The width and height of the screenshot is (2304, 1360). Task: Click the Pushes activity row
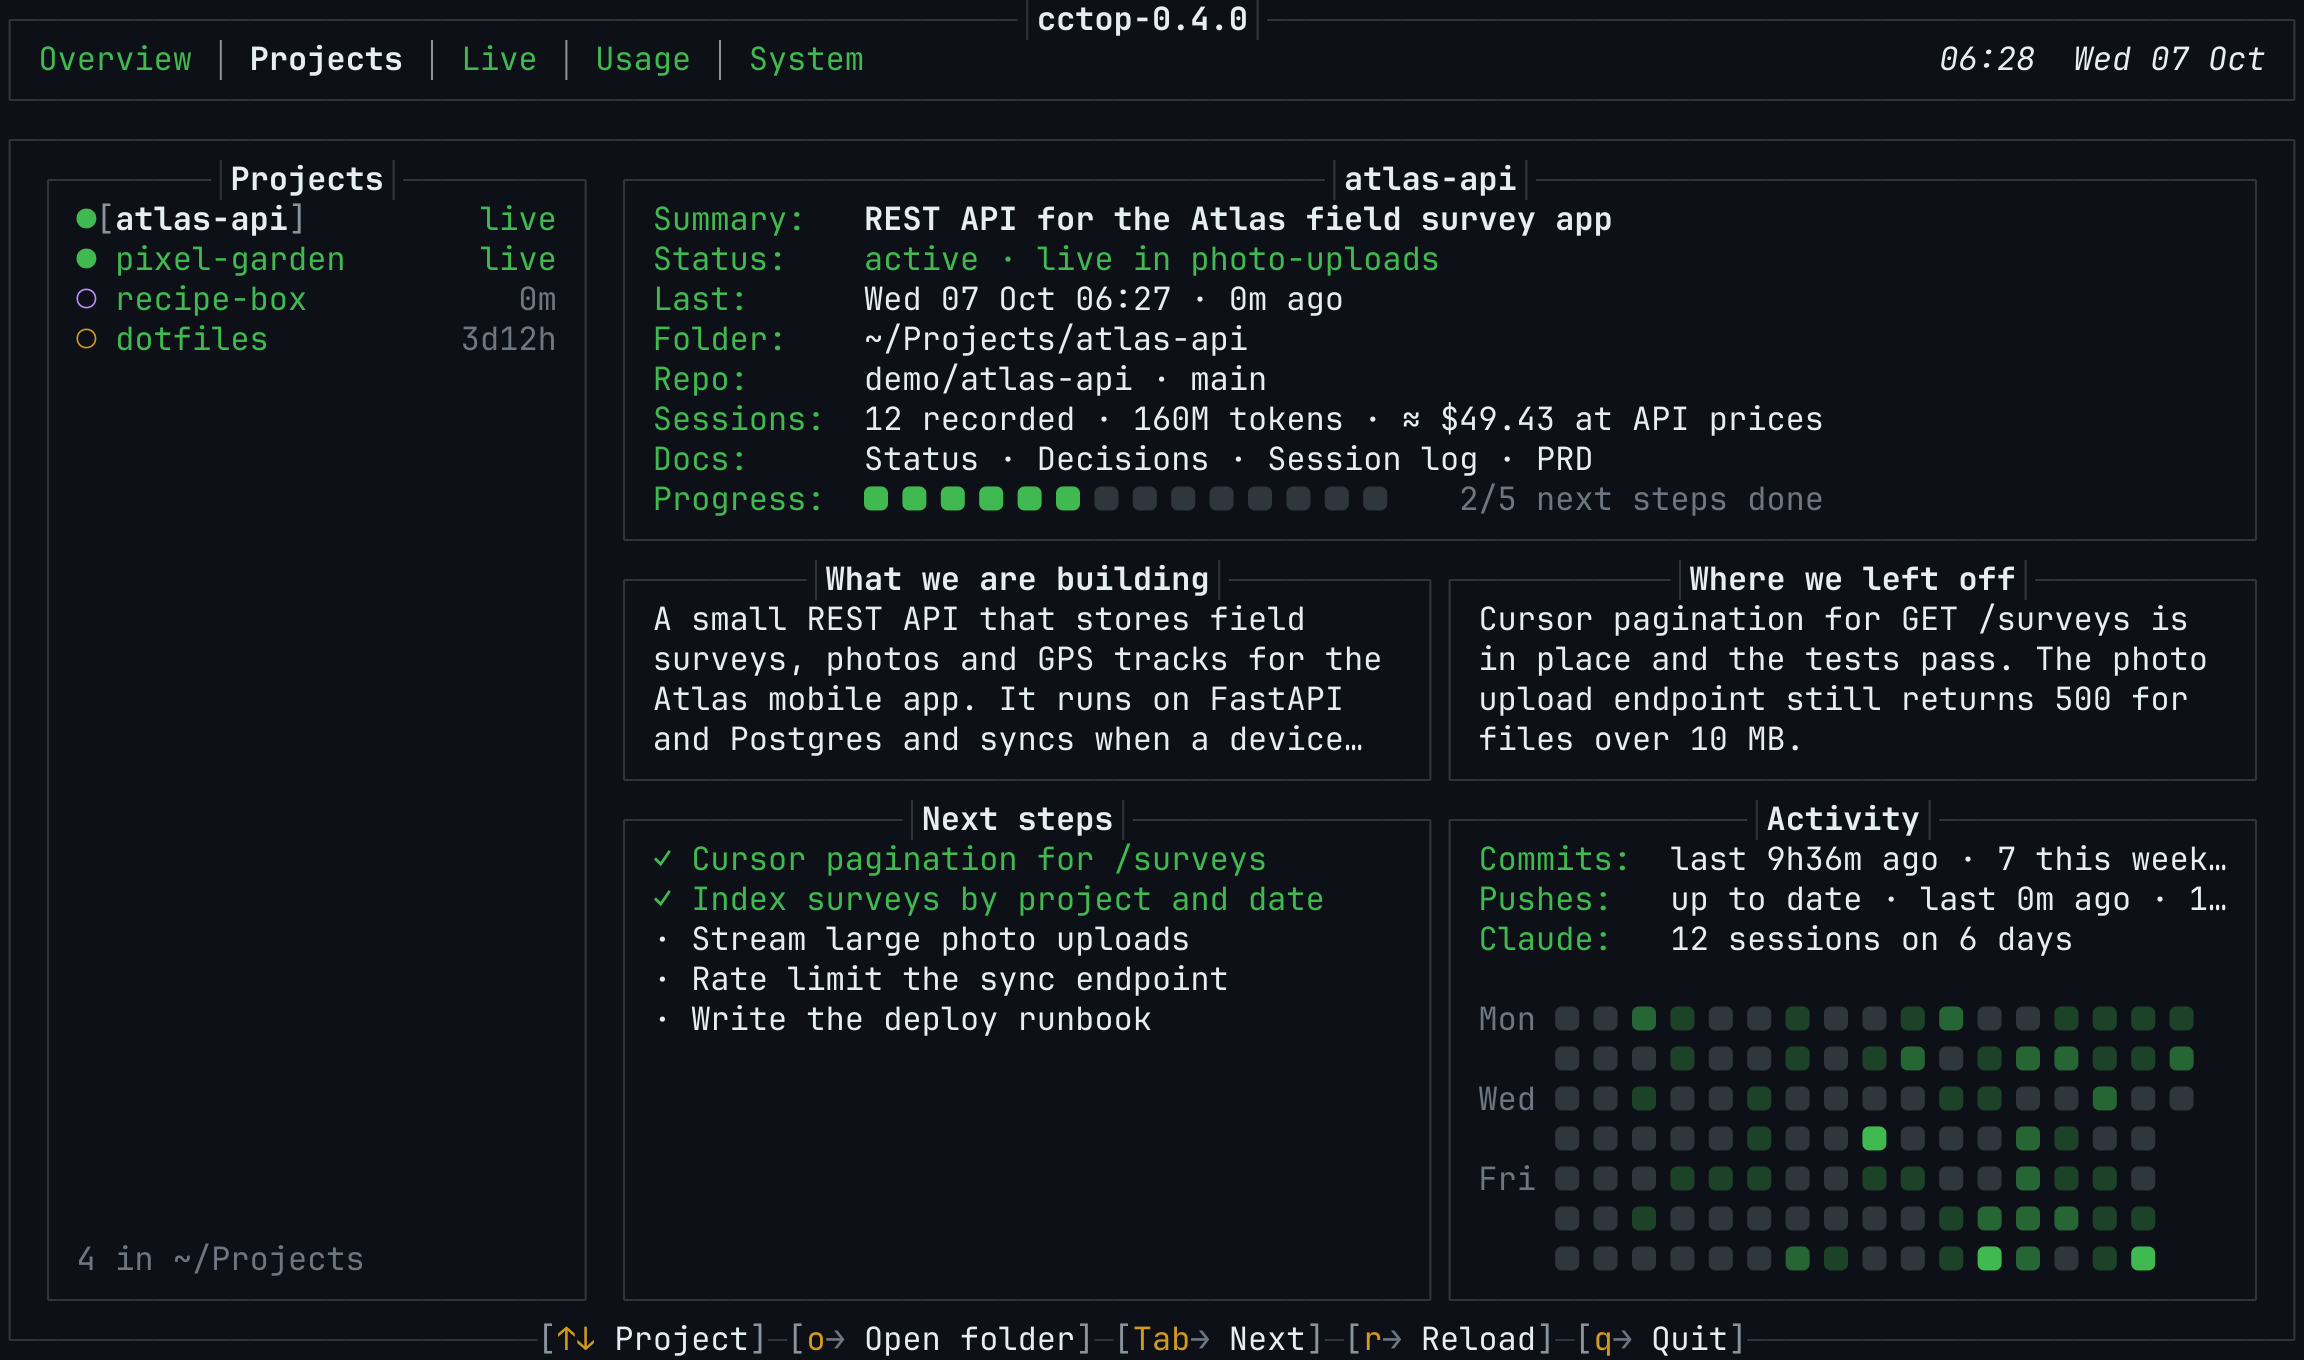tap(1853, 899)
